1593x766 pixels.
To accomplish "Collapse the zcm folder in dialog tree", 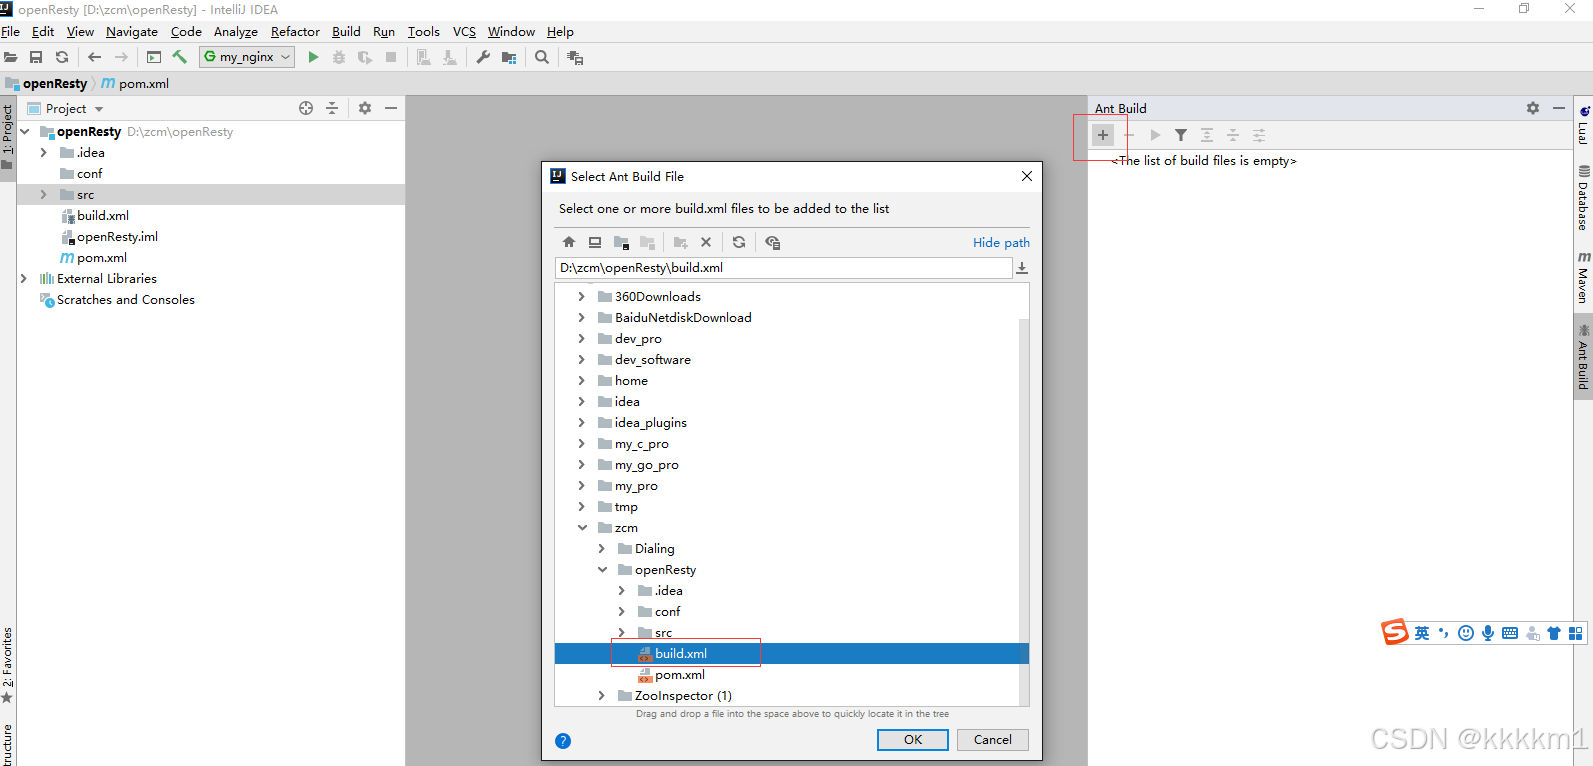I will pyautogui.click(x=581, y=528).
